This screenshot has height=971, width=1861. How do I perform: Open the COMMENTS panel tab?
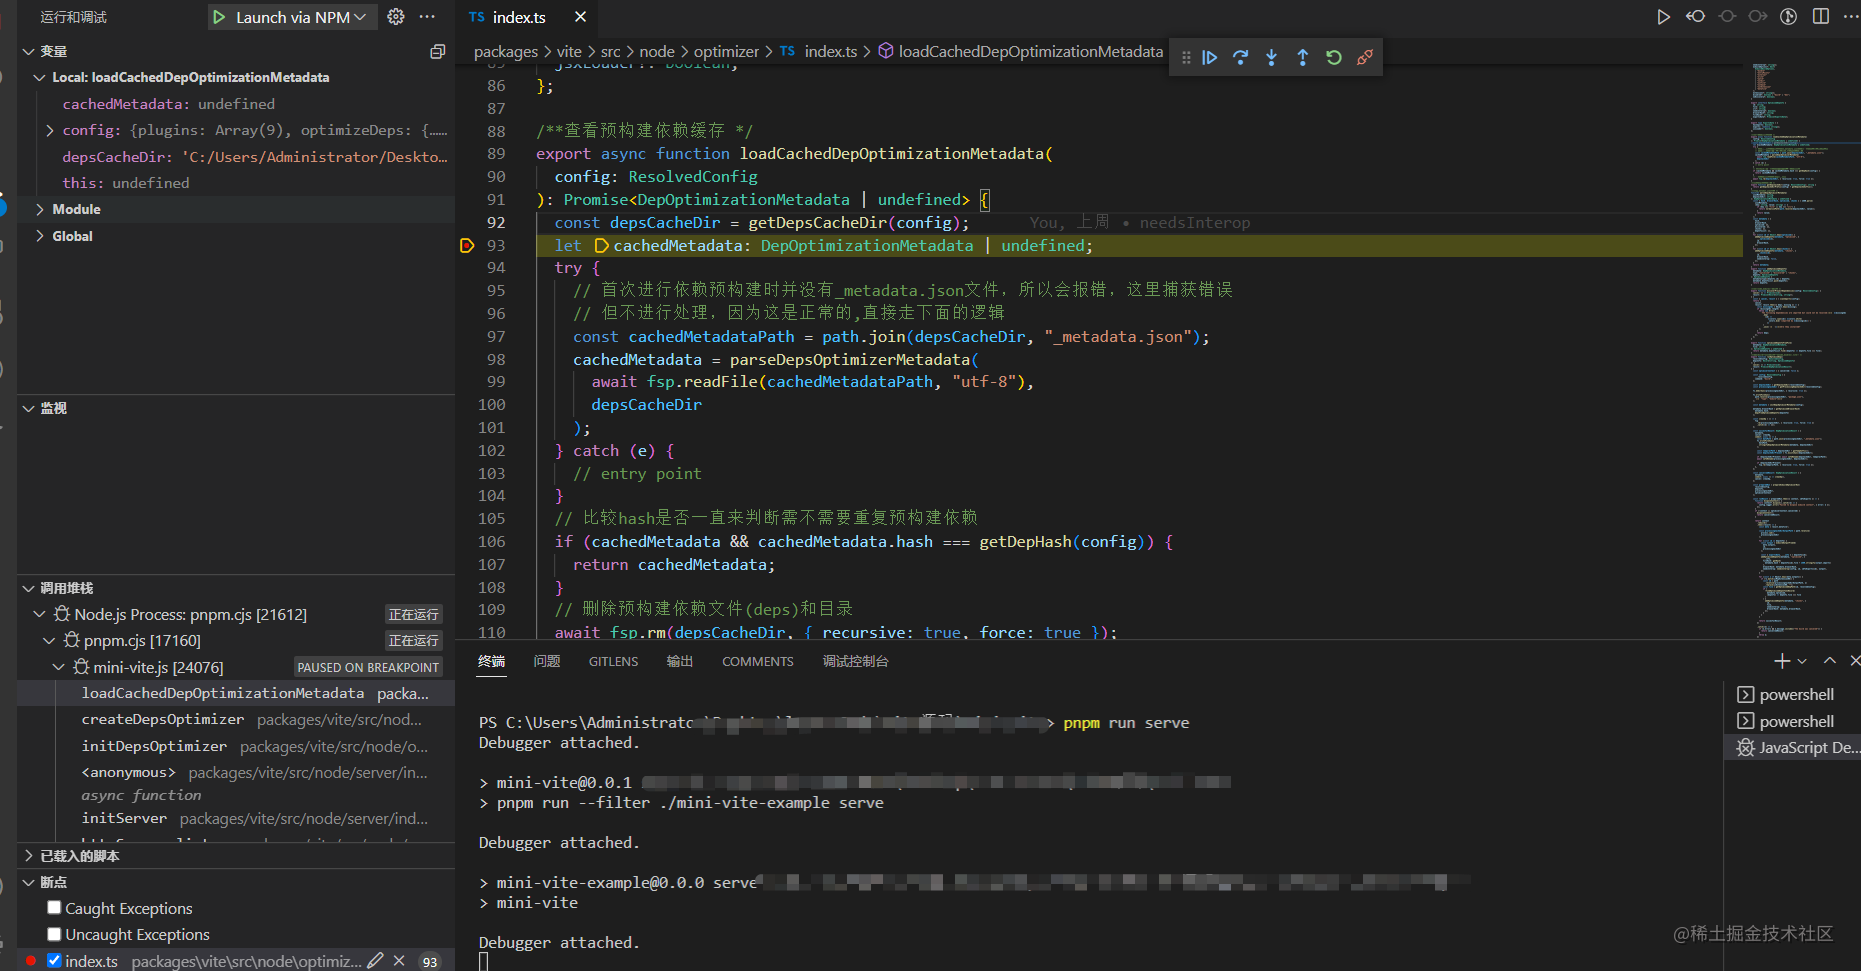click(x=758, y=661)
